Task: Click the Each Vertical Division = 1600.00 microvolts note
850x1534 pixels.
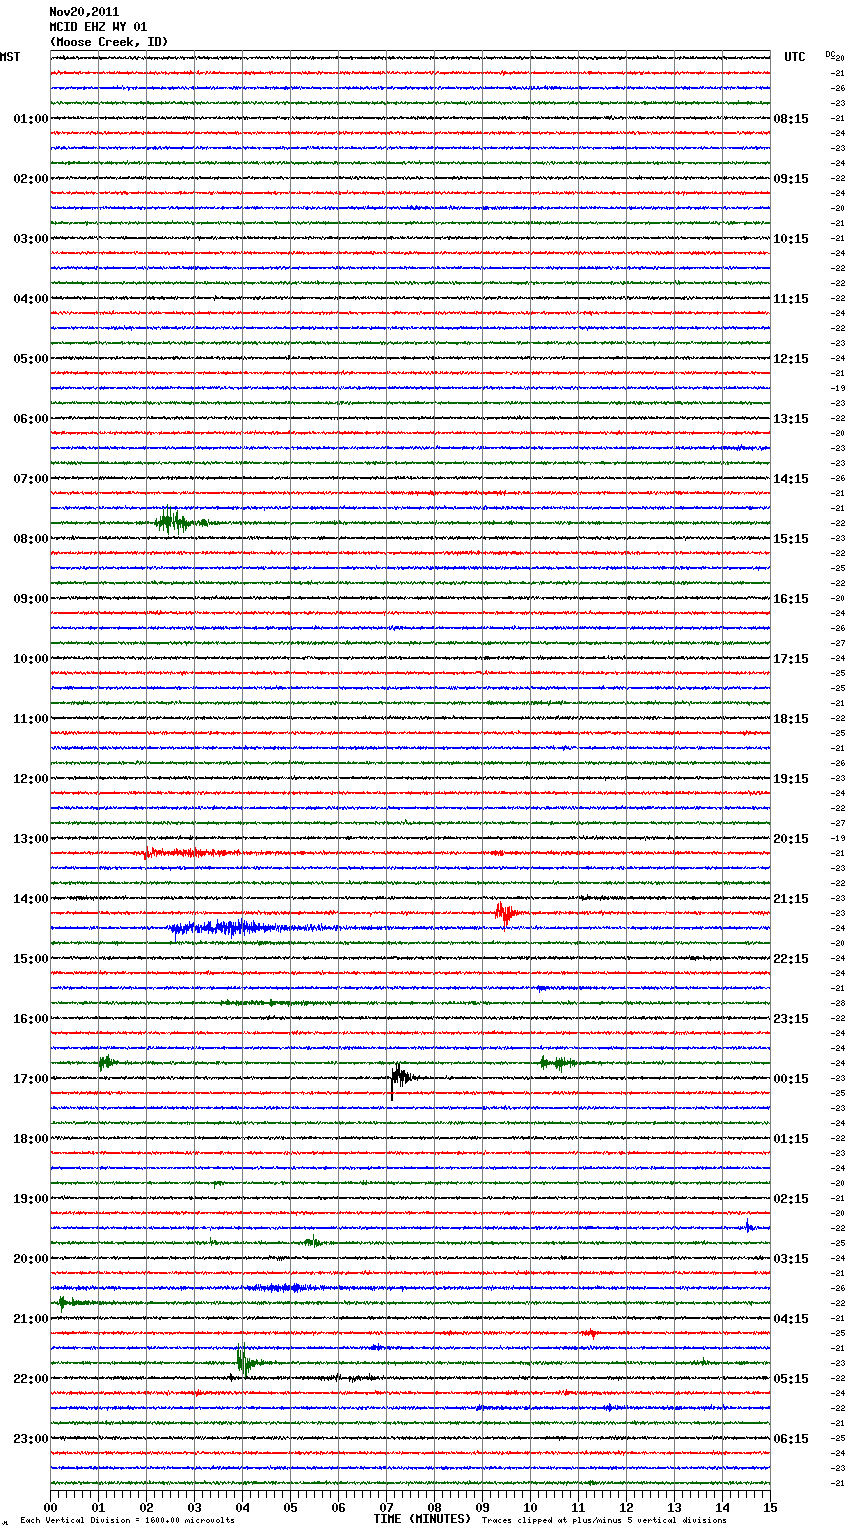Action: coord(127,1520)
